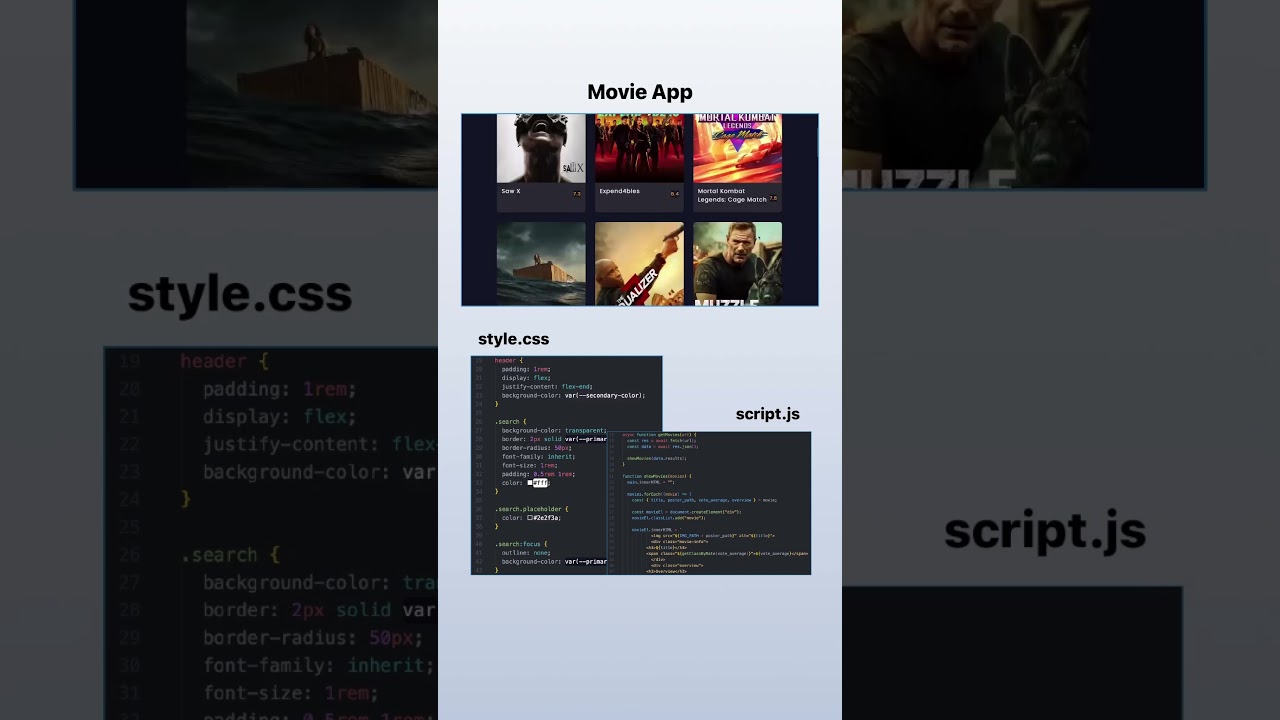This screenshot has width=1280, height=720.
Task: Click 'font-family: inherit;' in background code
Action: tap(319, 665)
